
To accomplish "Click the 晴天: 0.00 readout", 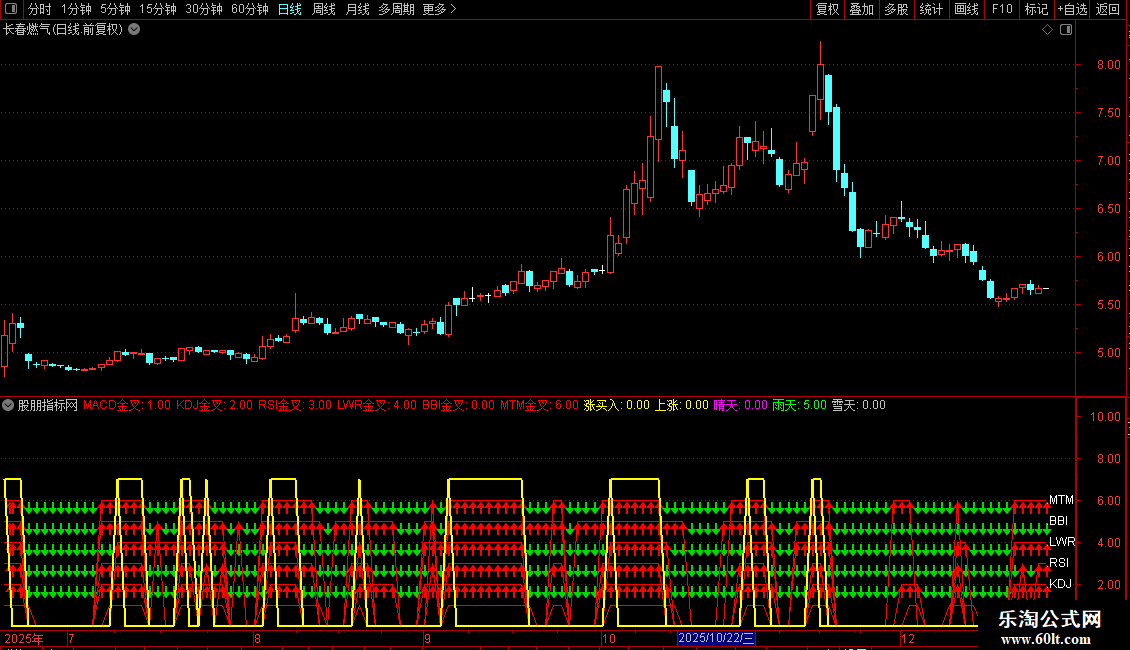I will 740,405.
